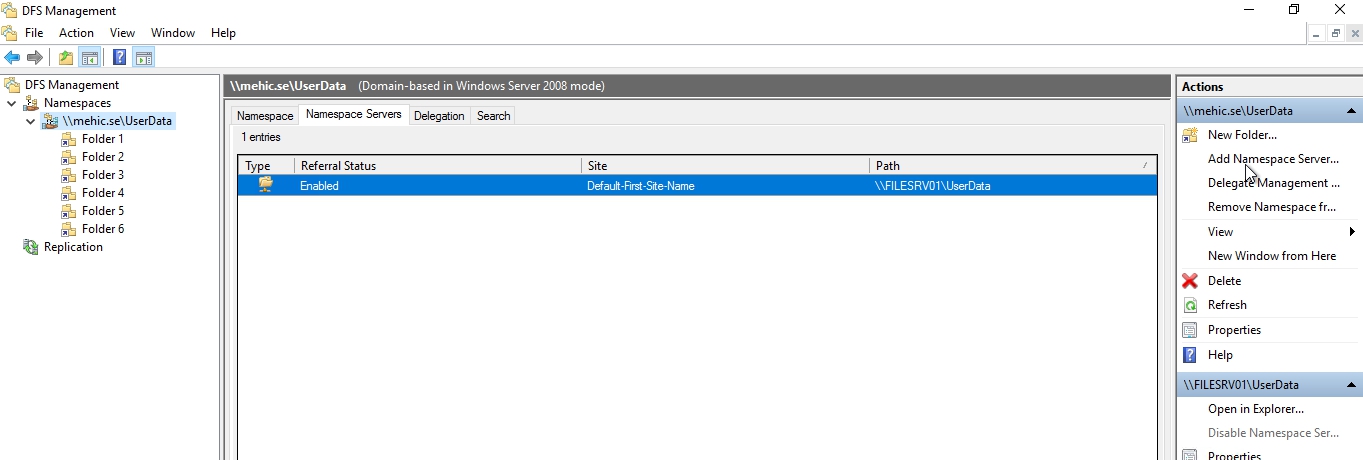Switch to the Delegation tab
This screenshot has width=1363, height=460.
[439, 116]
